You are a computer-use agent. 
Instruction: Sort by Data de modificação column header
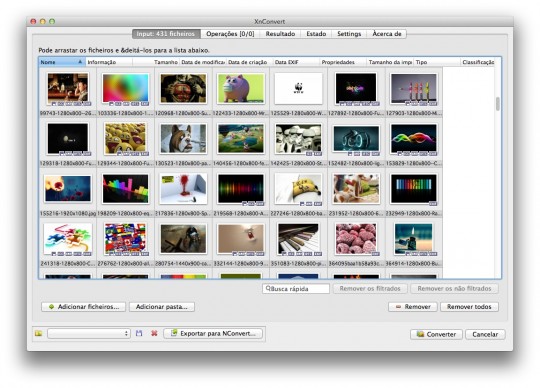[x=202, y=62]
